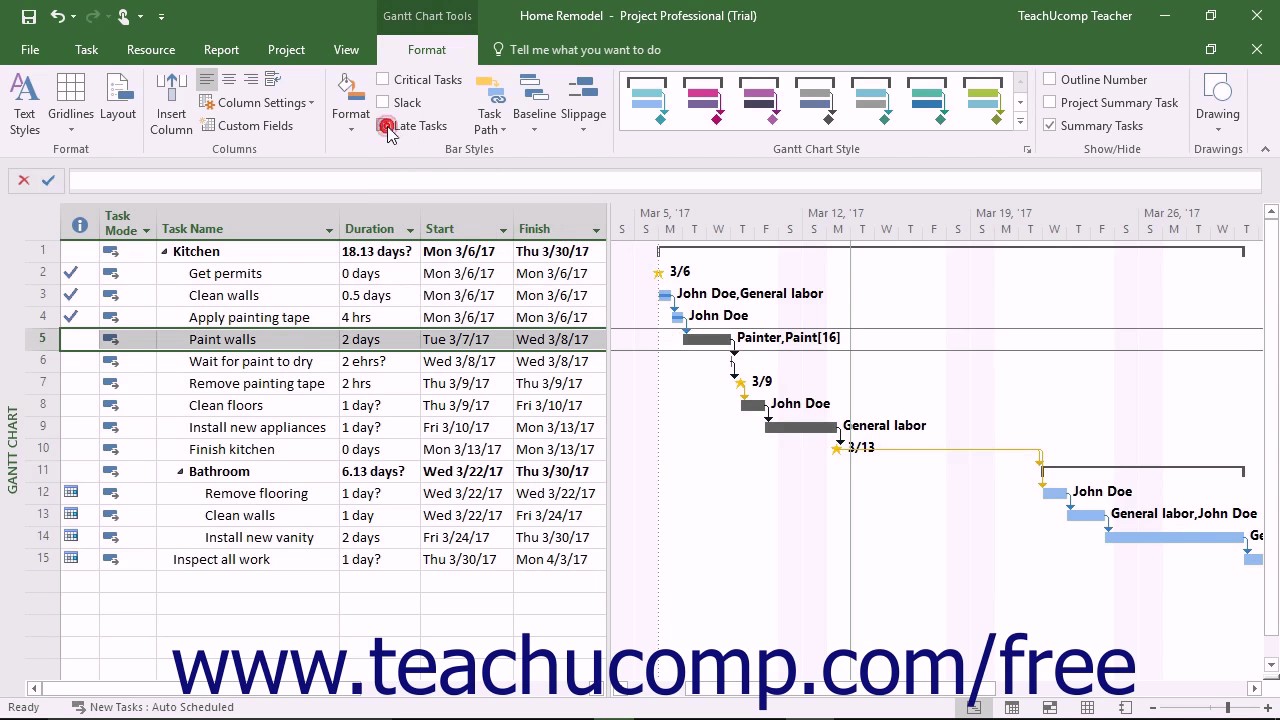Open the Baseline menu
Image resolution: width=1280 pixels, height=720 pixels.
(534, 105)
